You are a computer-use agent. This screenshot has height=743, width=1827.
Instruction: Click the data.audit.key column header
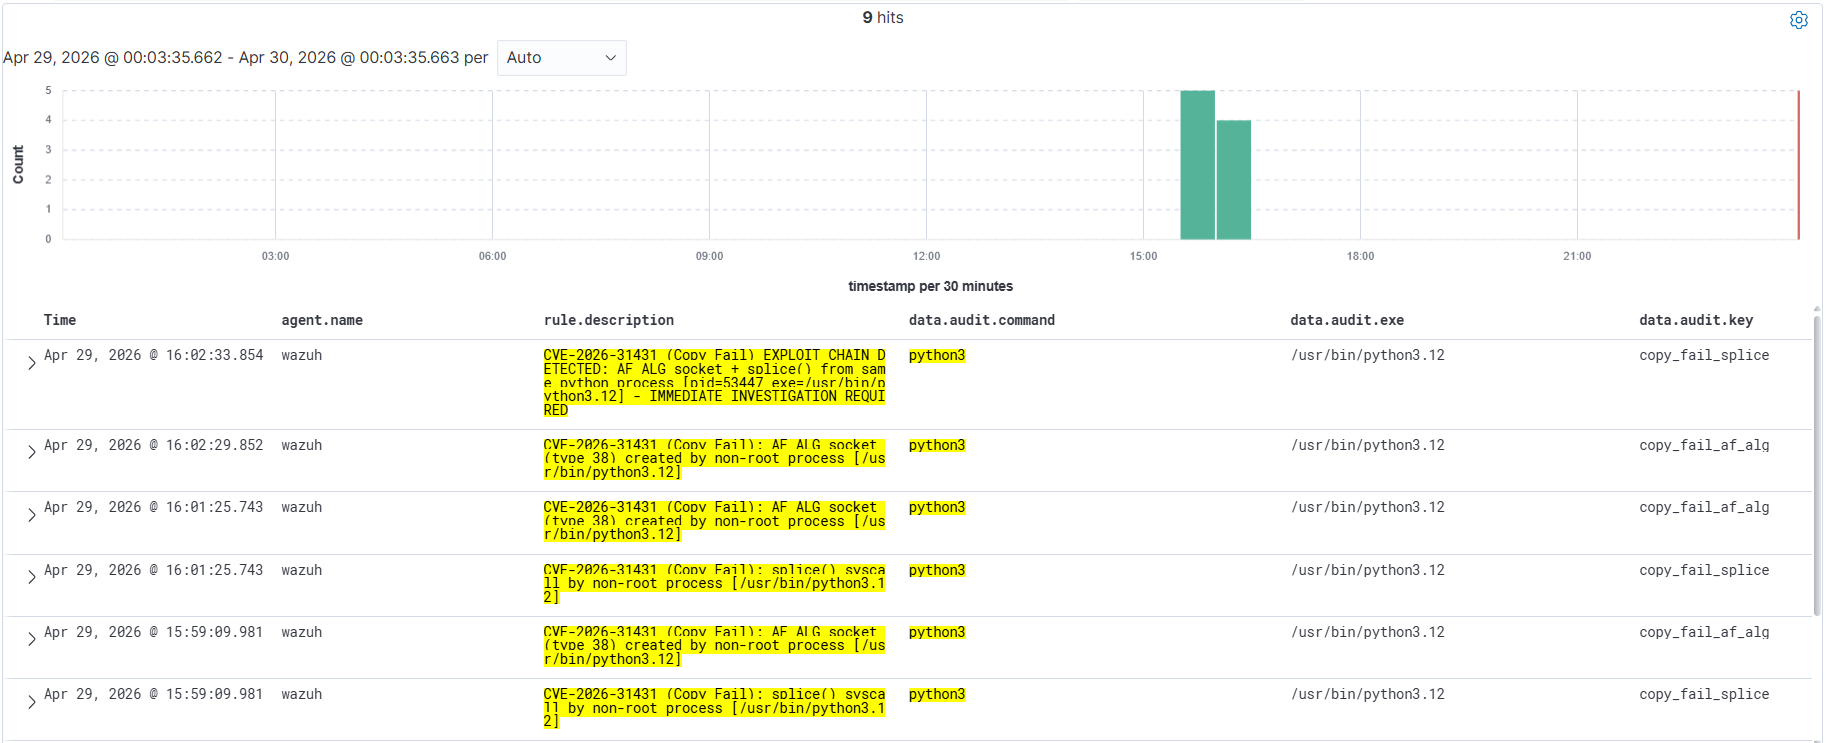pyautogui.click(x=1695, y=320)
